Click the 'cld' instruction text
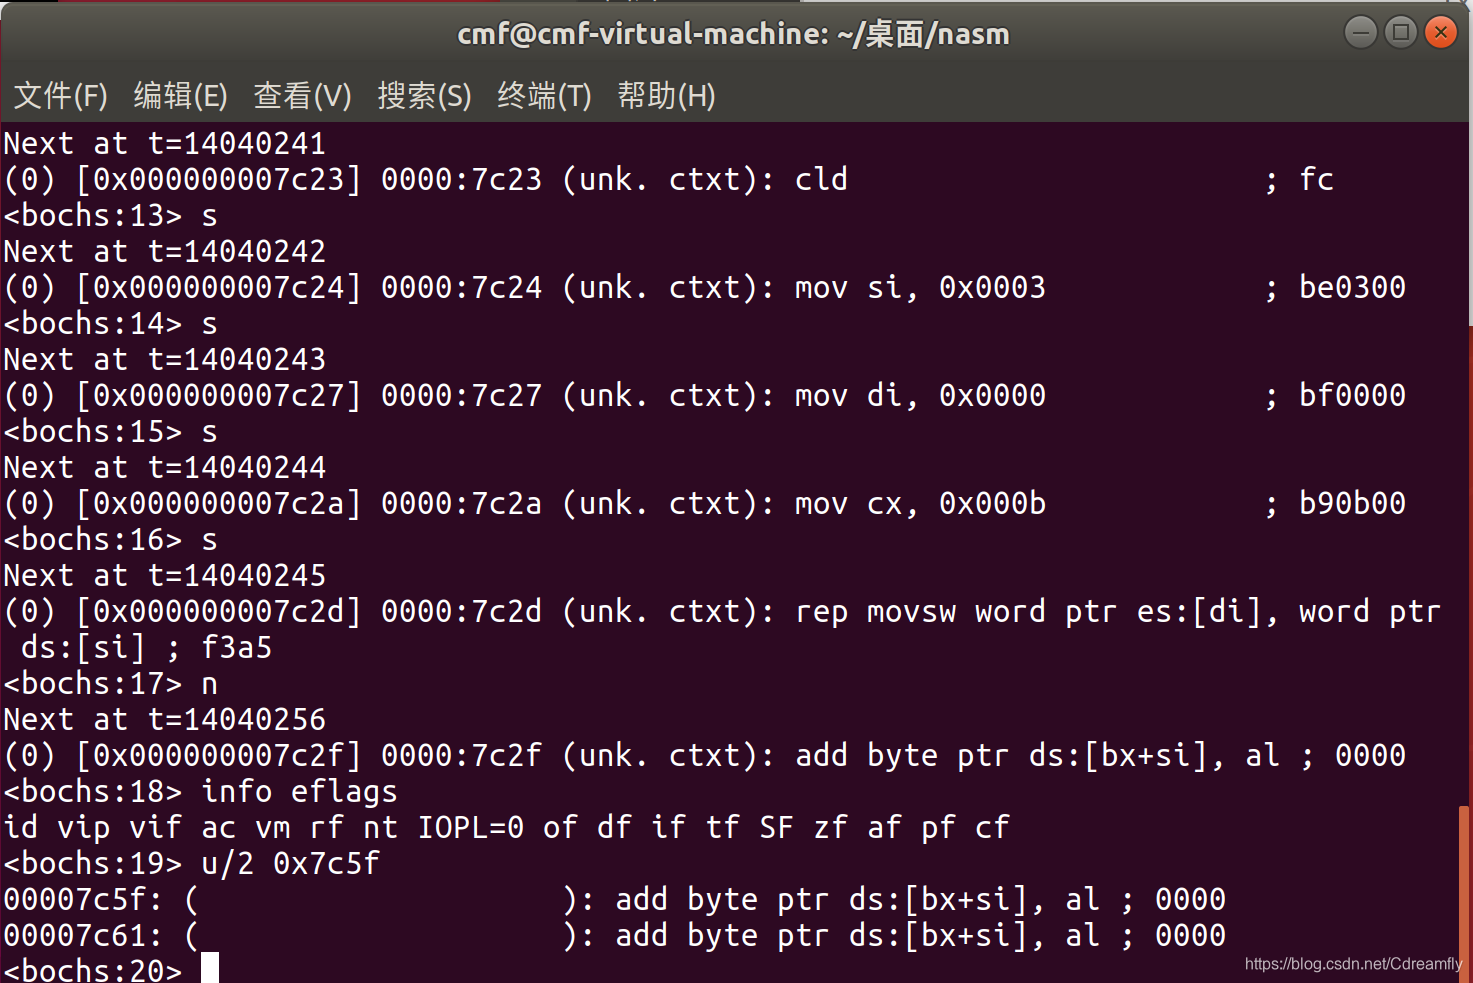This screenshot has height=983, width=1473. [821, 179]
